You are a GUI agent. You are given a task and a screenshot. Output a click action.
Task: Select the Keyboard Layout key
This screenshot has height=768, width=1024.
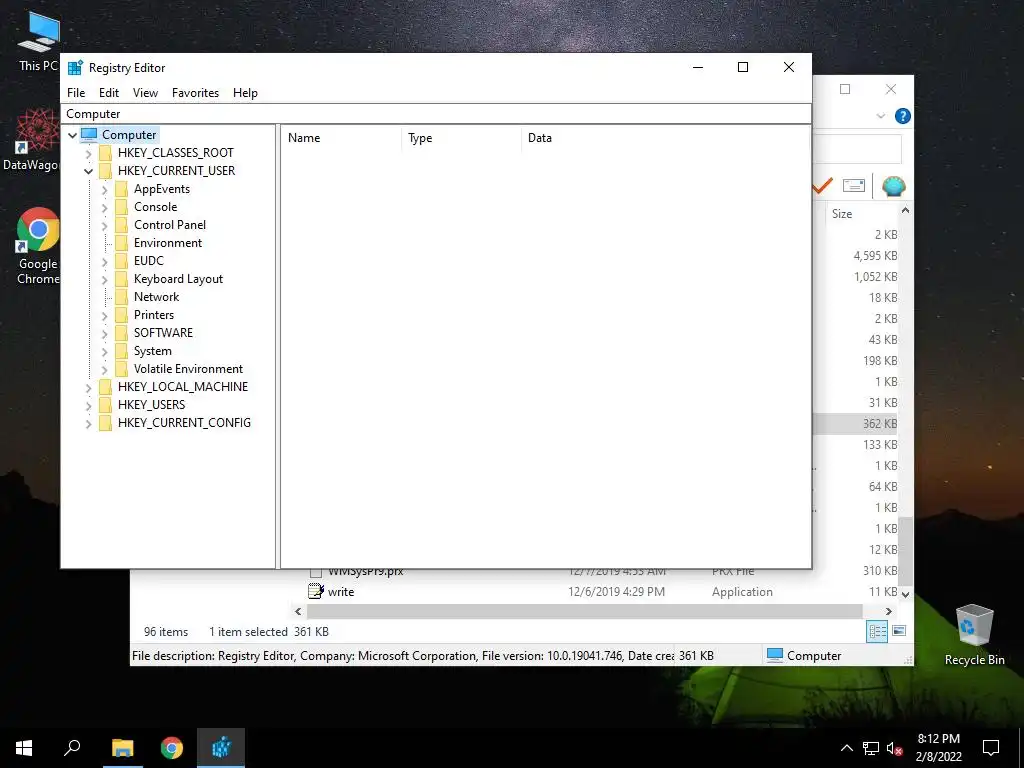pos(178,279)
